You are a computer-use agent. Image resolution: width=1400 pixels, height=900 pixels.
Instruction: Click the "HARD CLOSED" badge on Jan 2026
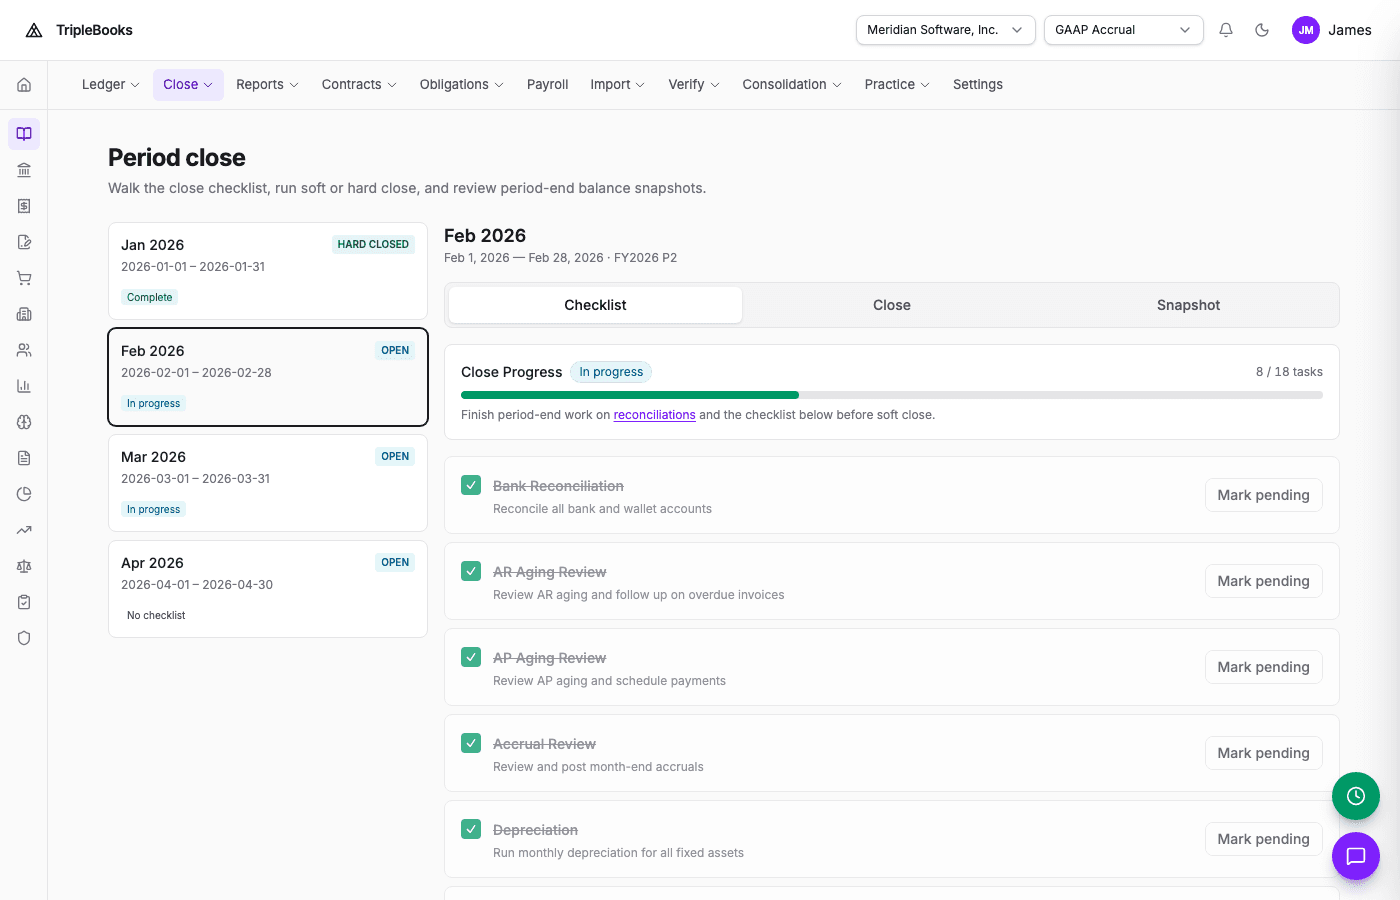[x=373, y=244]
